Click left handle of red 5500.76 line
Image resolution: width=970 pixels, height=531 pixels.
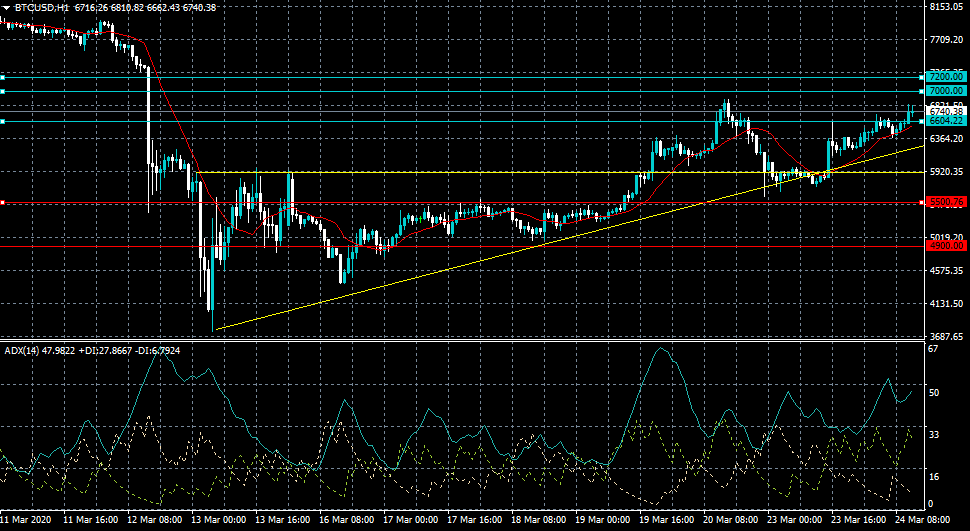click(2, 203)
